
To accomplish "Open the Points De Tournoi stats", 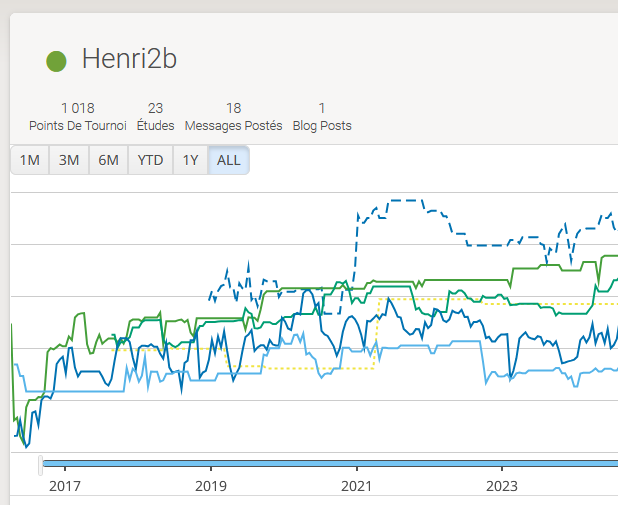I will [78, 117].
